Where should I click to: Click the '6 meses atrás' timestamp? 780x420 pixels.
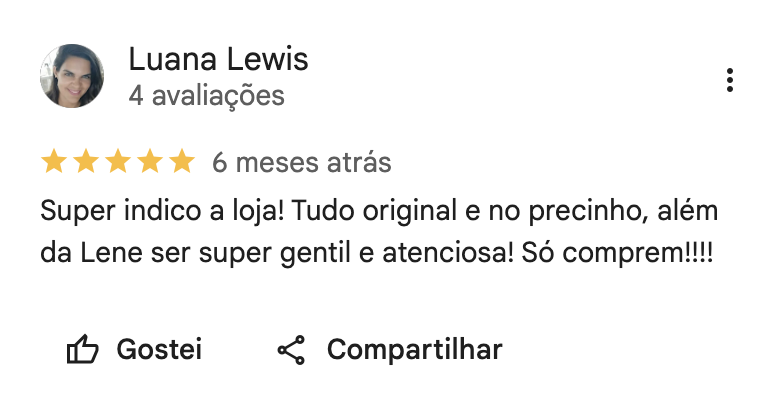(x=302, y=163)
